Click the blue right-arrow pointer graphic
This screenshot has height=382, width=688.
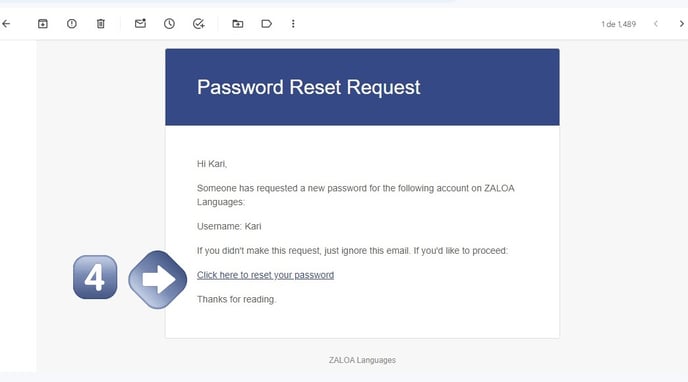click(158, 280)
